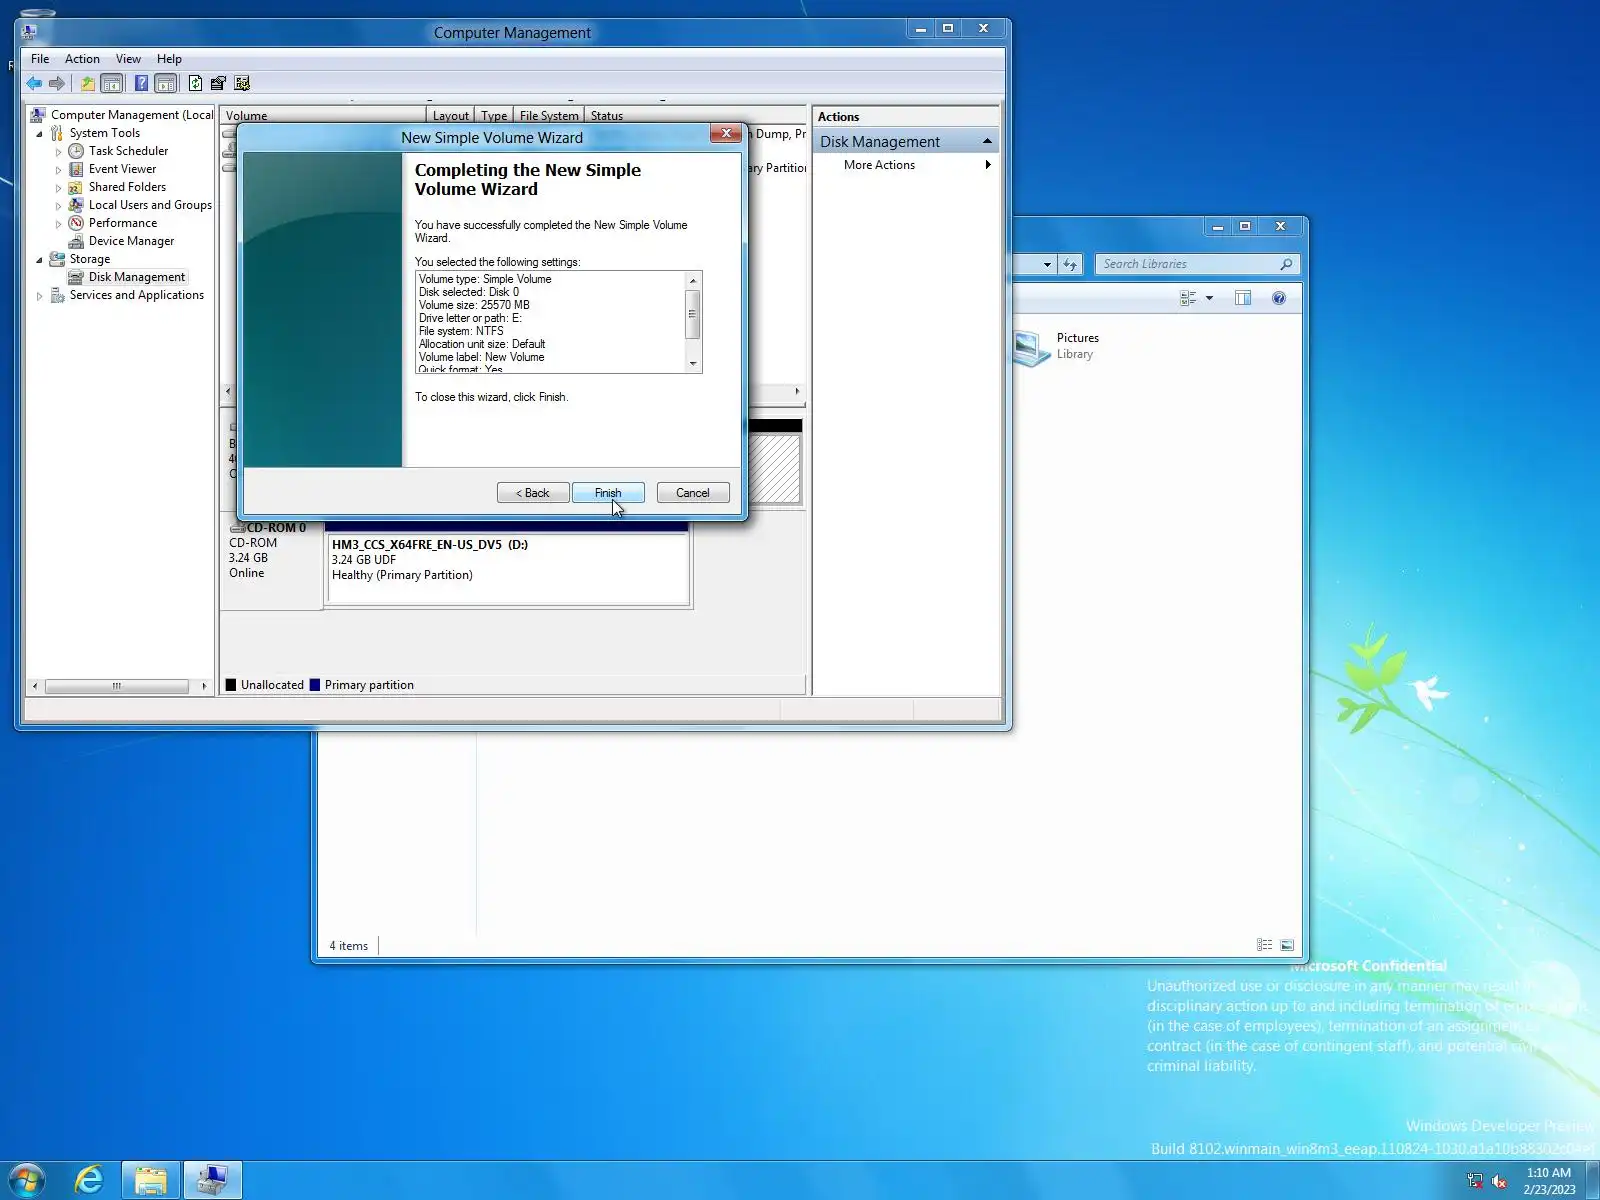The width and height of the screenshot is (1600, 1200).
Task: Toggle the Show/Hide Action Pane toolbar button
Action: (x=166, y=83)
